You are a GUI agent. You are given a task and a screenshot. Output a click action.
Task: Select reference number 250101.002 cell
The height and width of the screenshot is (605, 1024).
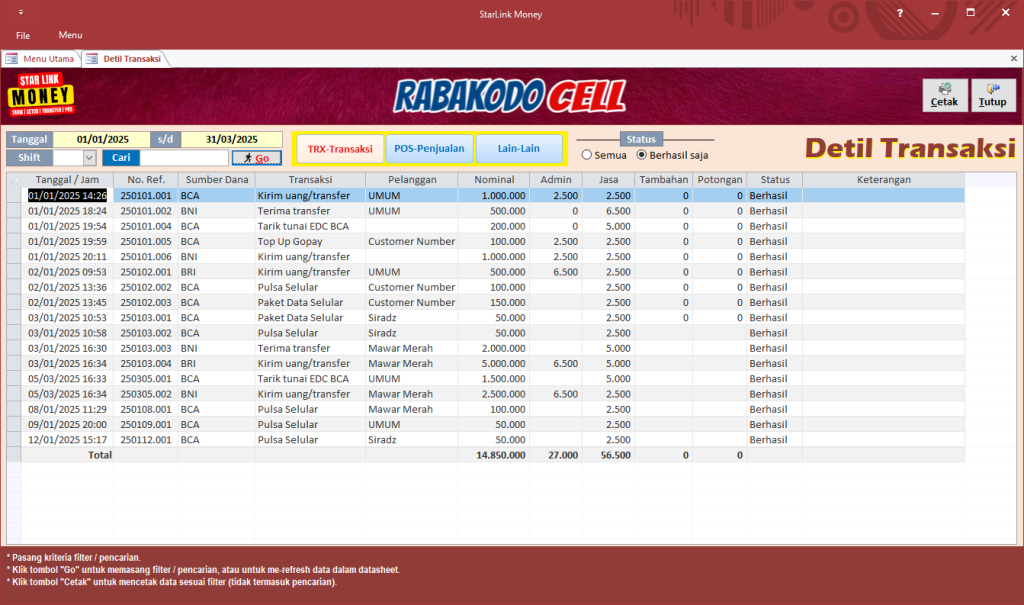click(146, 211)
